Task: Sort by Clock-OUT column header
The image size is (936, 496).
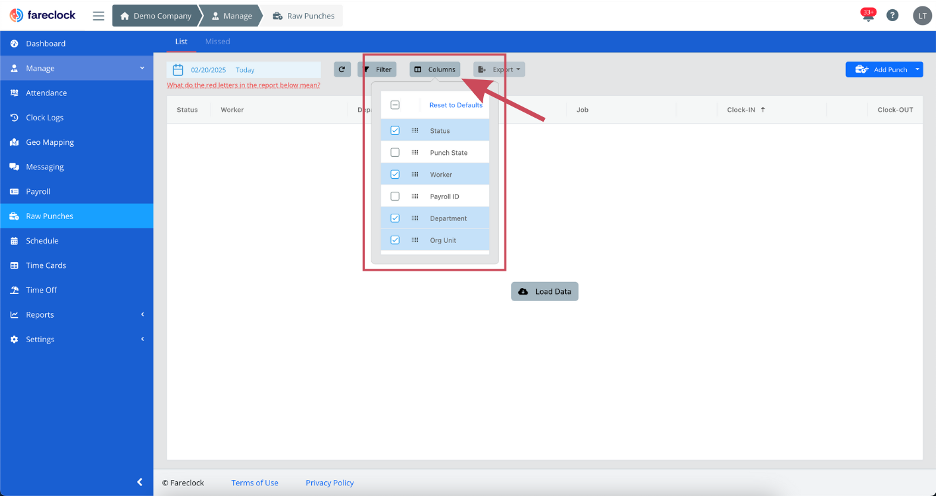Action: coord(895,110)
